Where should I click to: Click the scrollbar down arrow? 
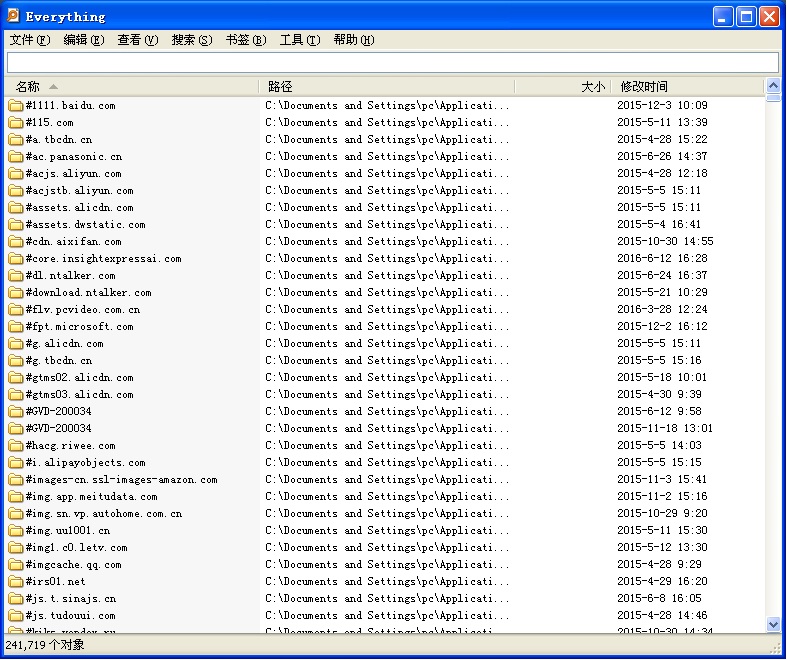(x=773, y=624)
